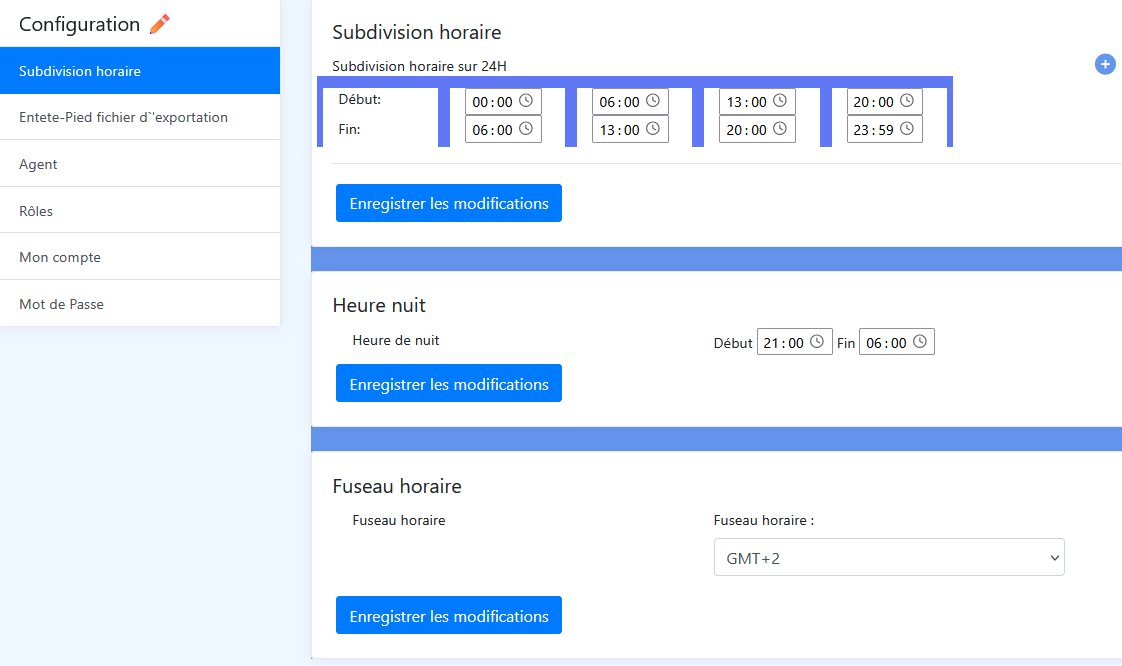This screenshot has height=666, width=1122.
Task: Open clock picker for Heure nuit Fin 06:00
Action: tap(919, 342)
